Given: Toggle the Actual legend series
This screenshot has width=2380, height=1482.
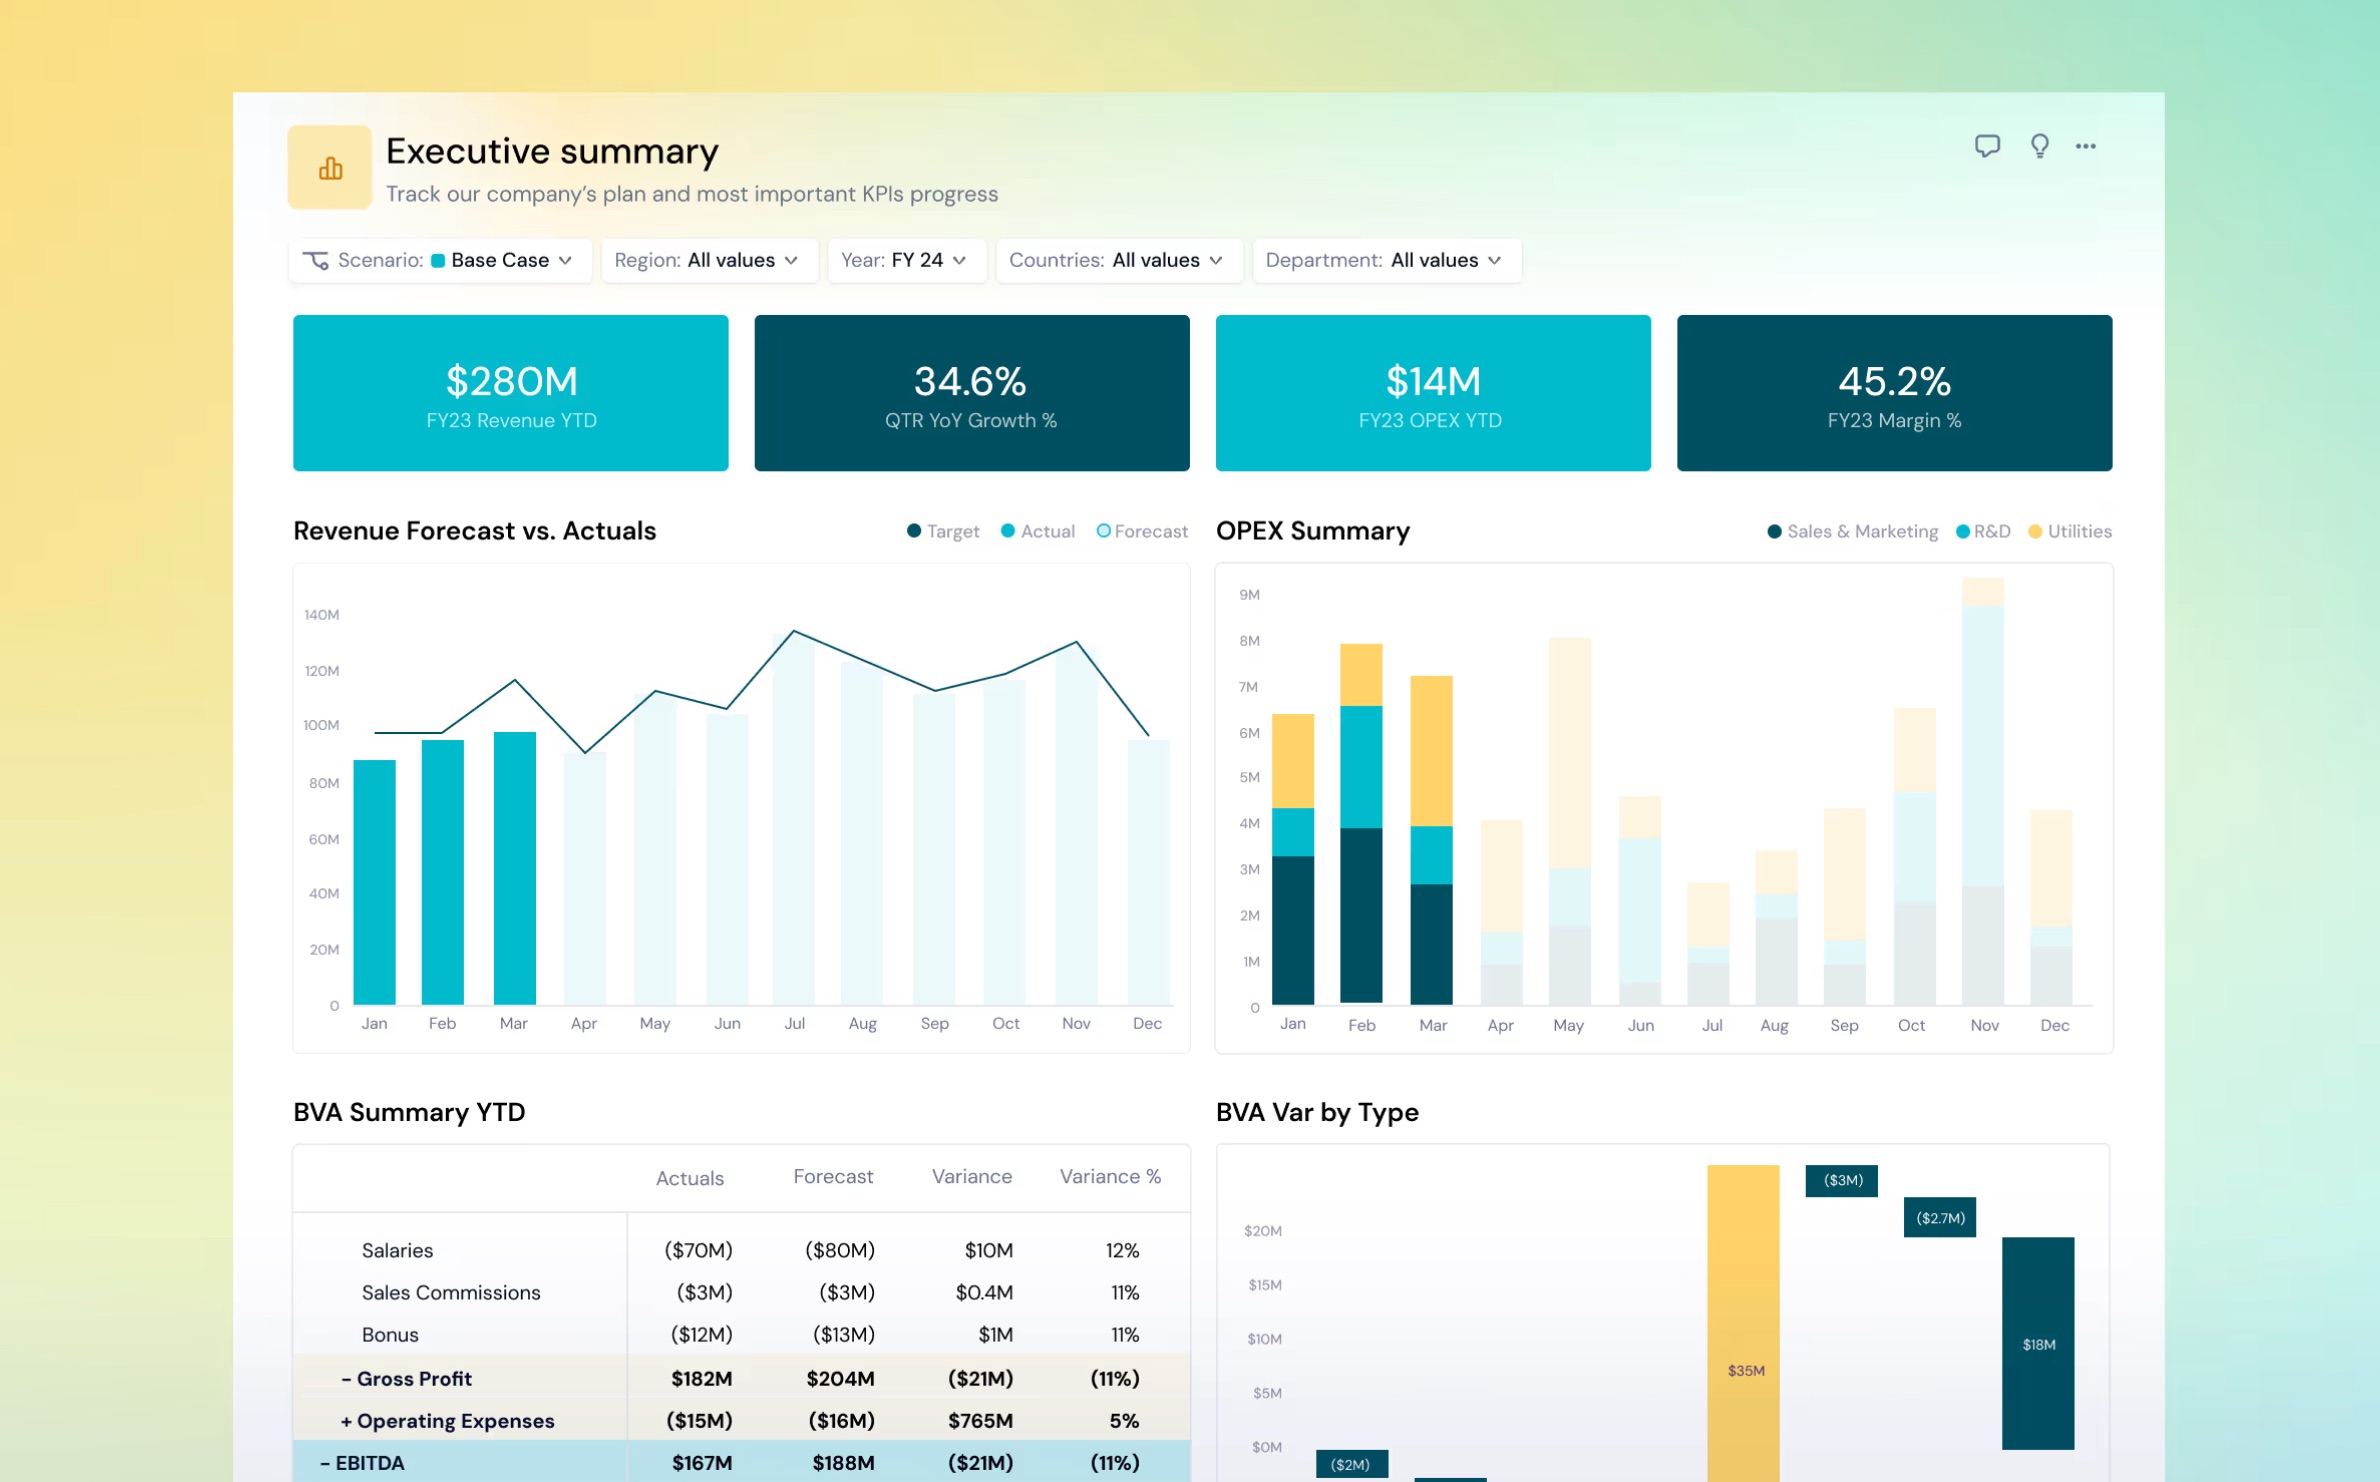Looking at the screenshot, I should 1038,531.
